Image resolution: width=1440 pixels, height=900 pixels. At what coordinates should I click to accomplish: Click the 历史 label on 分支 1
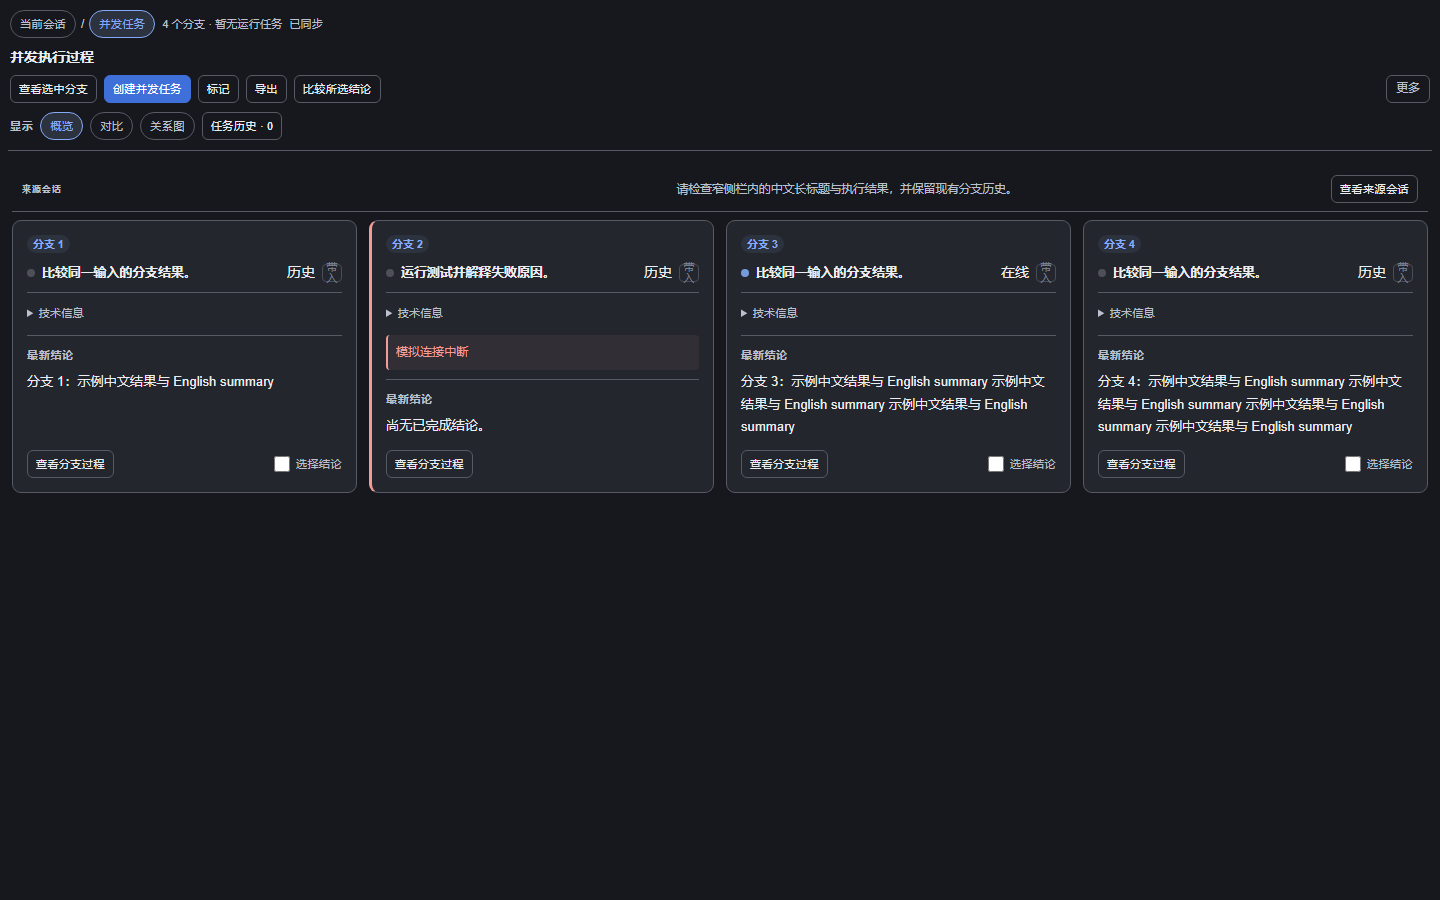click(x=301, y=273)
